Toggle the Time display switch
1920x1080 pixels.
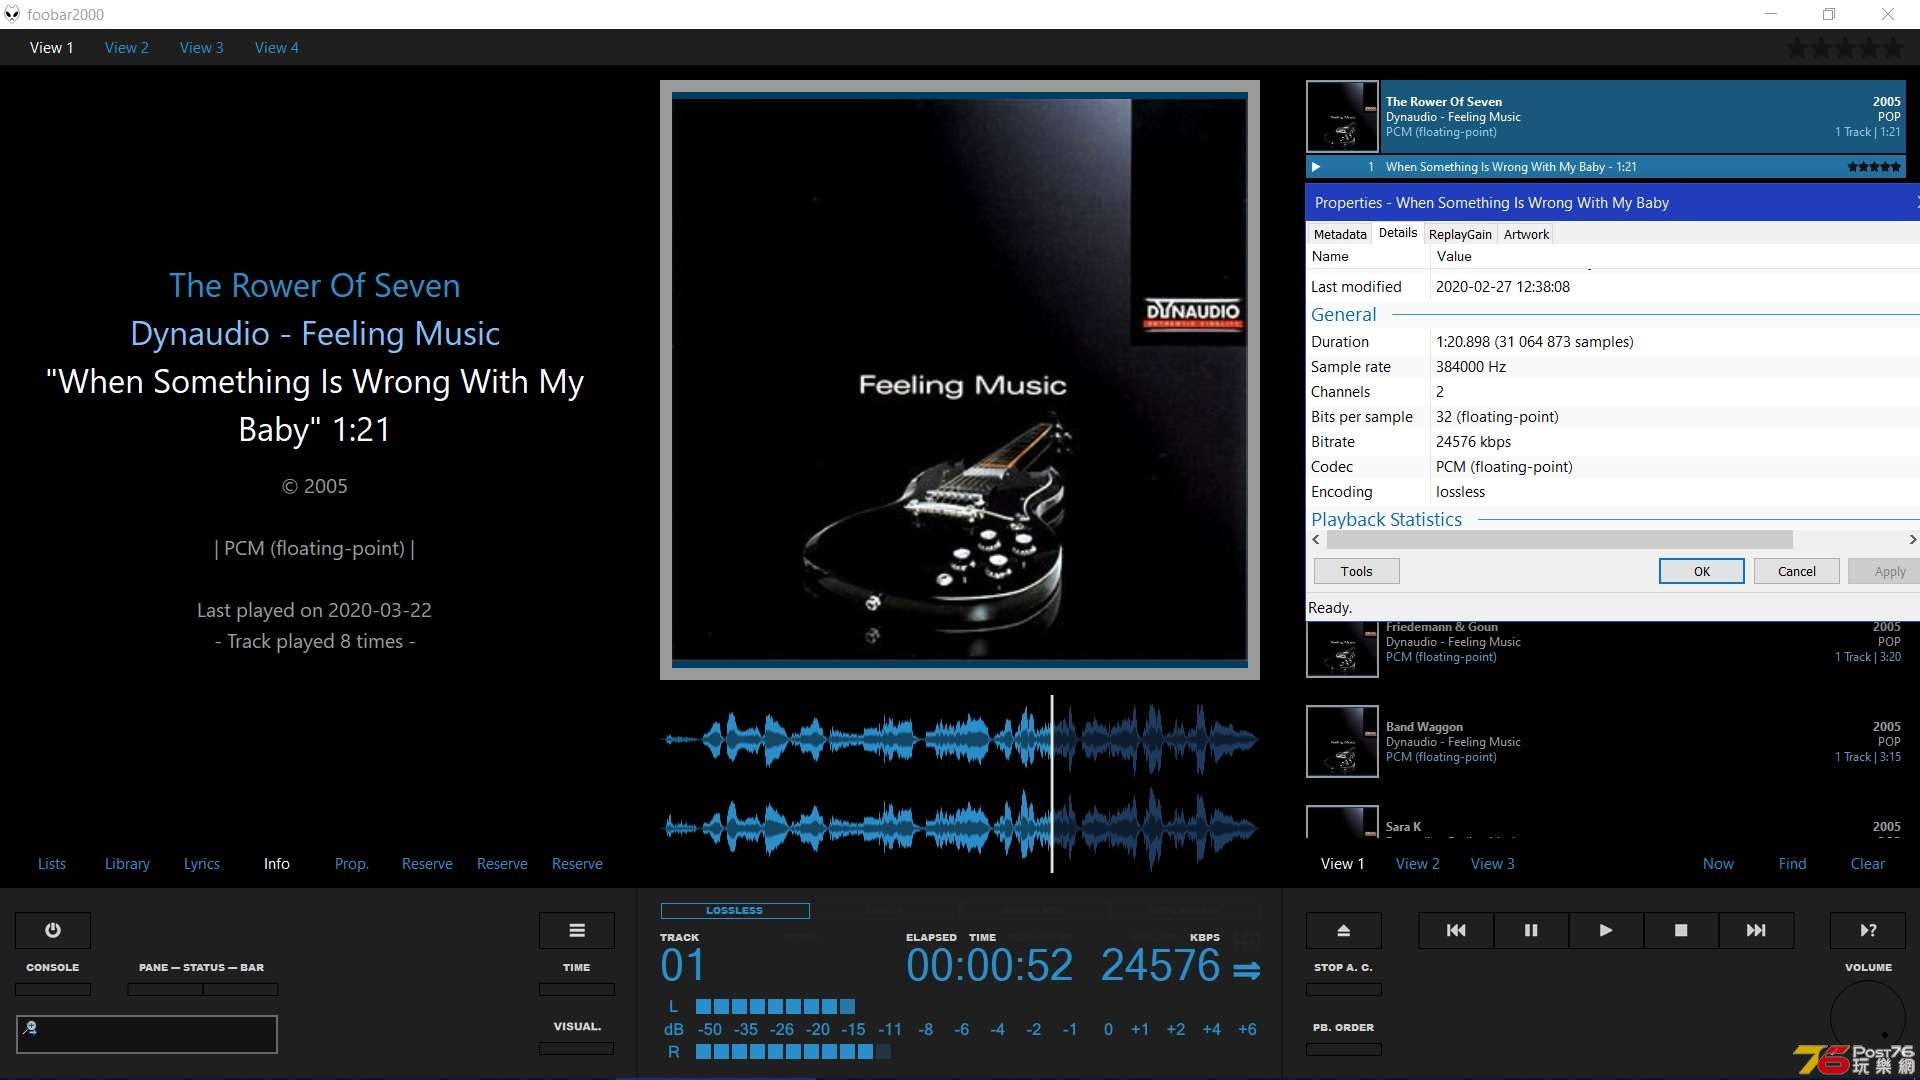[x=577, y=989]
